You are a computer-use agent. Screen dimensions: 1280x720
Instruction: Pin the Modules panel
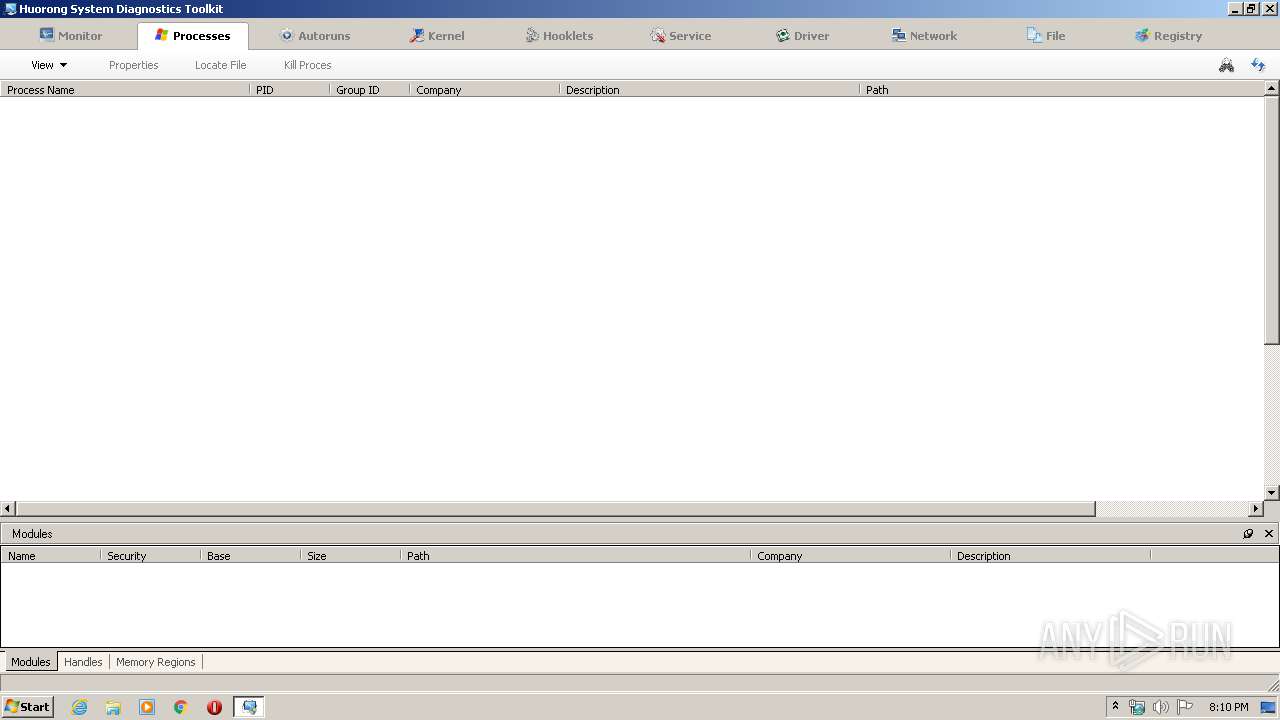(x=1248, y=534)
